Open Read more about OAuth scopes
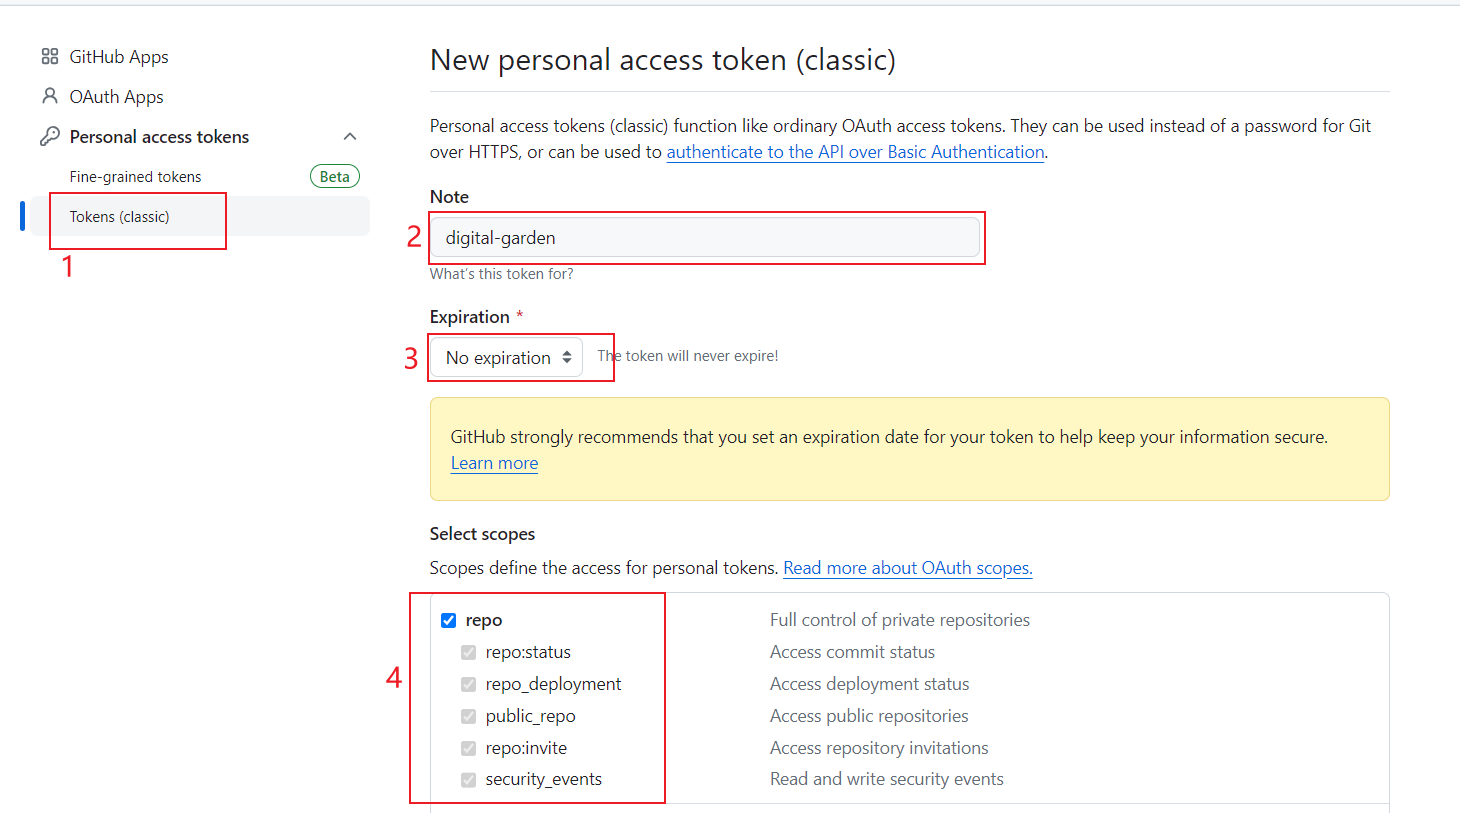 click(x=906, y=567)
